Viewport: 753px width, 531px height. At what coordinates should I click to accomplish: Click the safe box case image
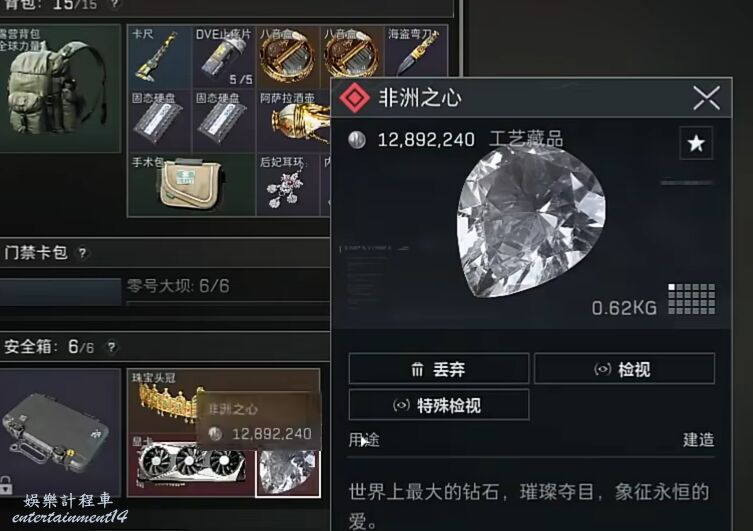pyautogui.click(x=59, y=432)
